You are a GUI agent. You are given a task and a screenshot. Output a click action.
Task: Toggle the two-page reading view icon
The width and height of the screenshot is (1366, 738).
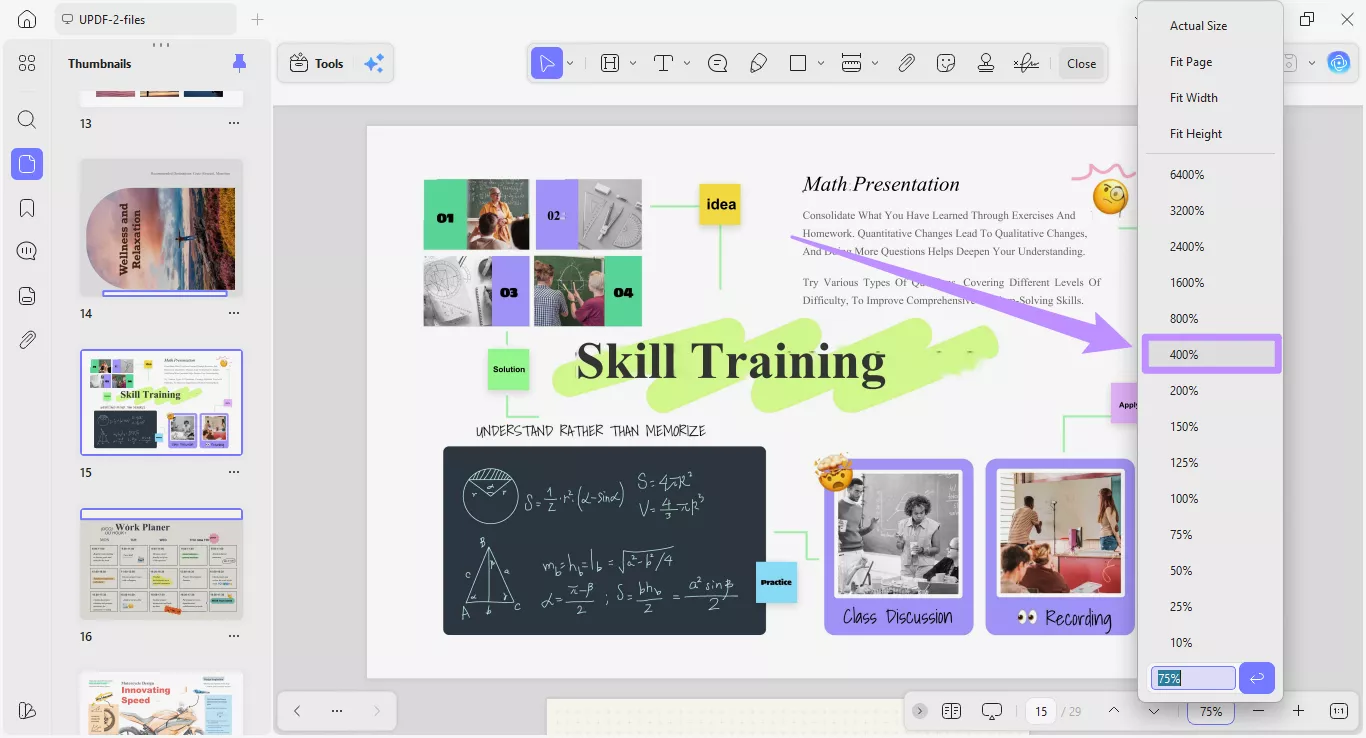tap(951, 711)
